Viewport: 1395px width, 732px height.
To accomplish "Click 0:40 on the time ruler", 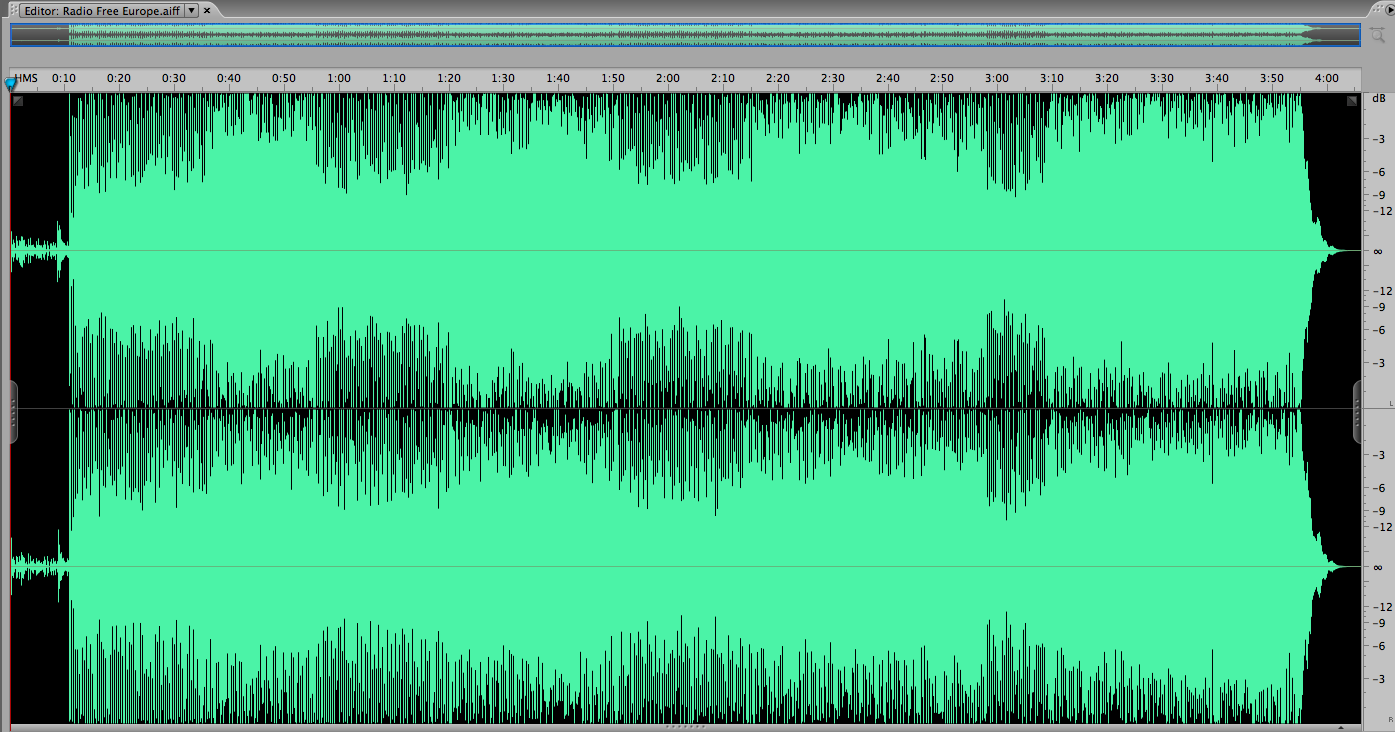I will (x=229, y=78).
